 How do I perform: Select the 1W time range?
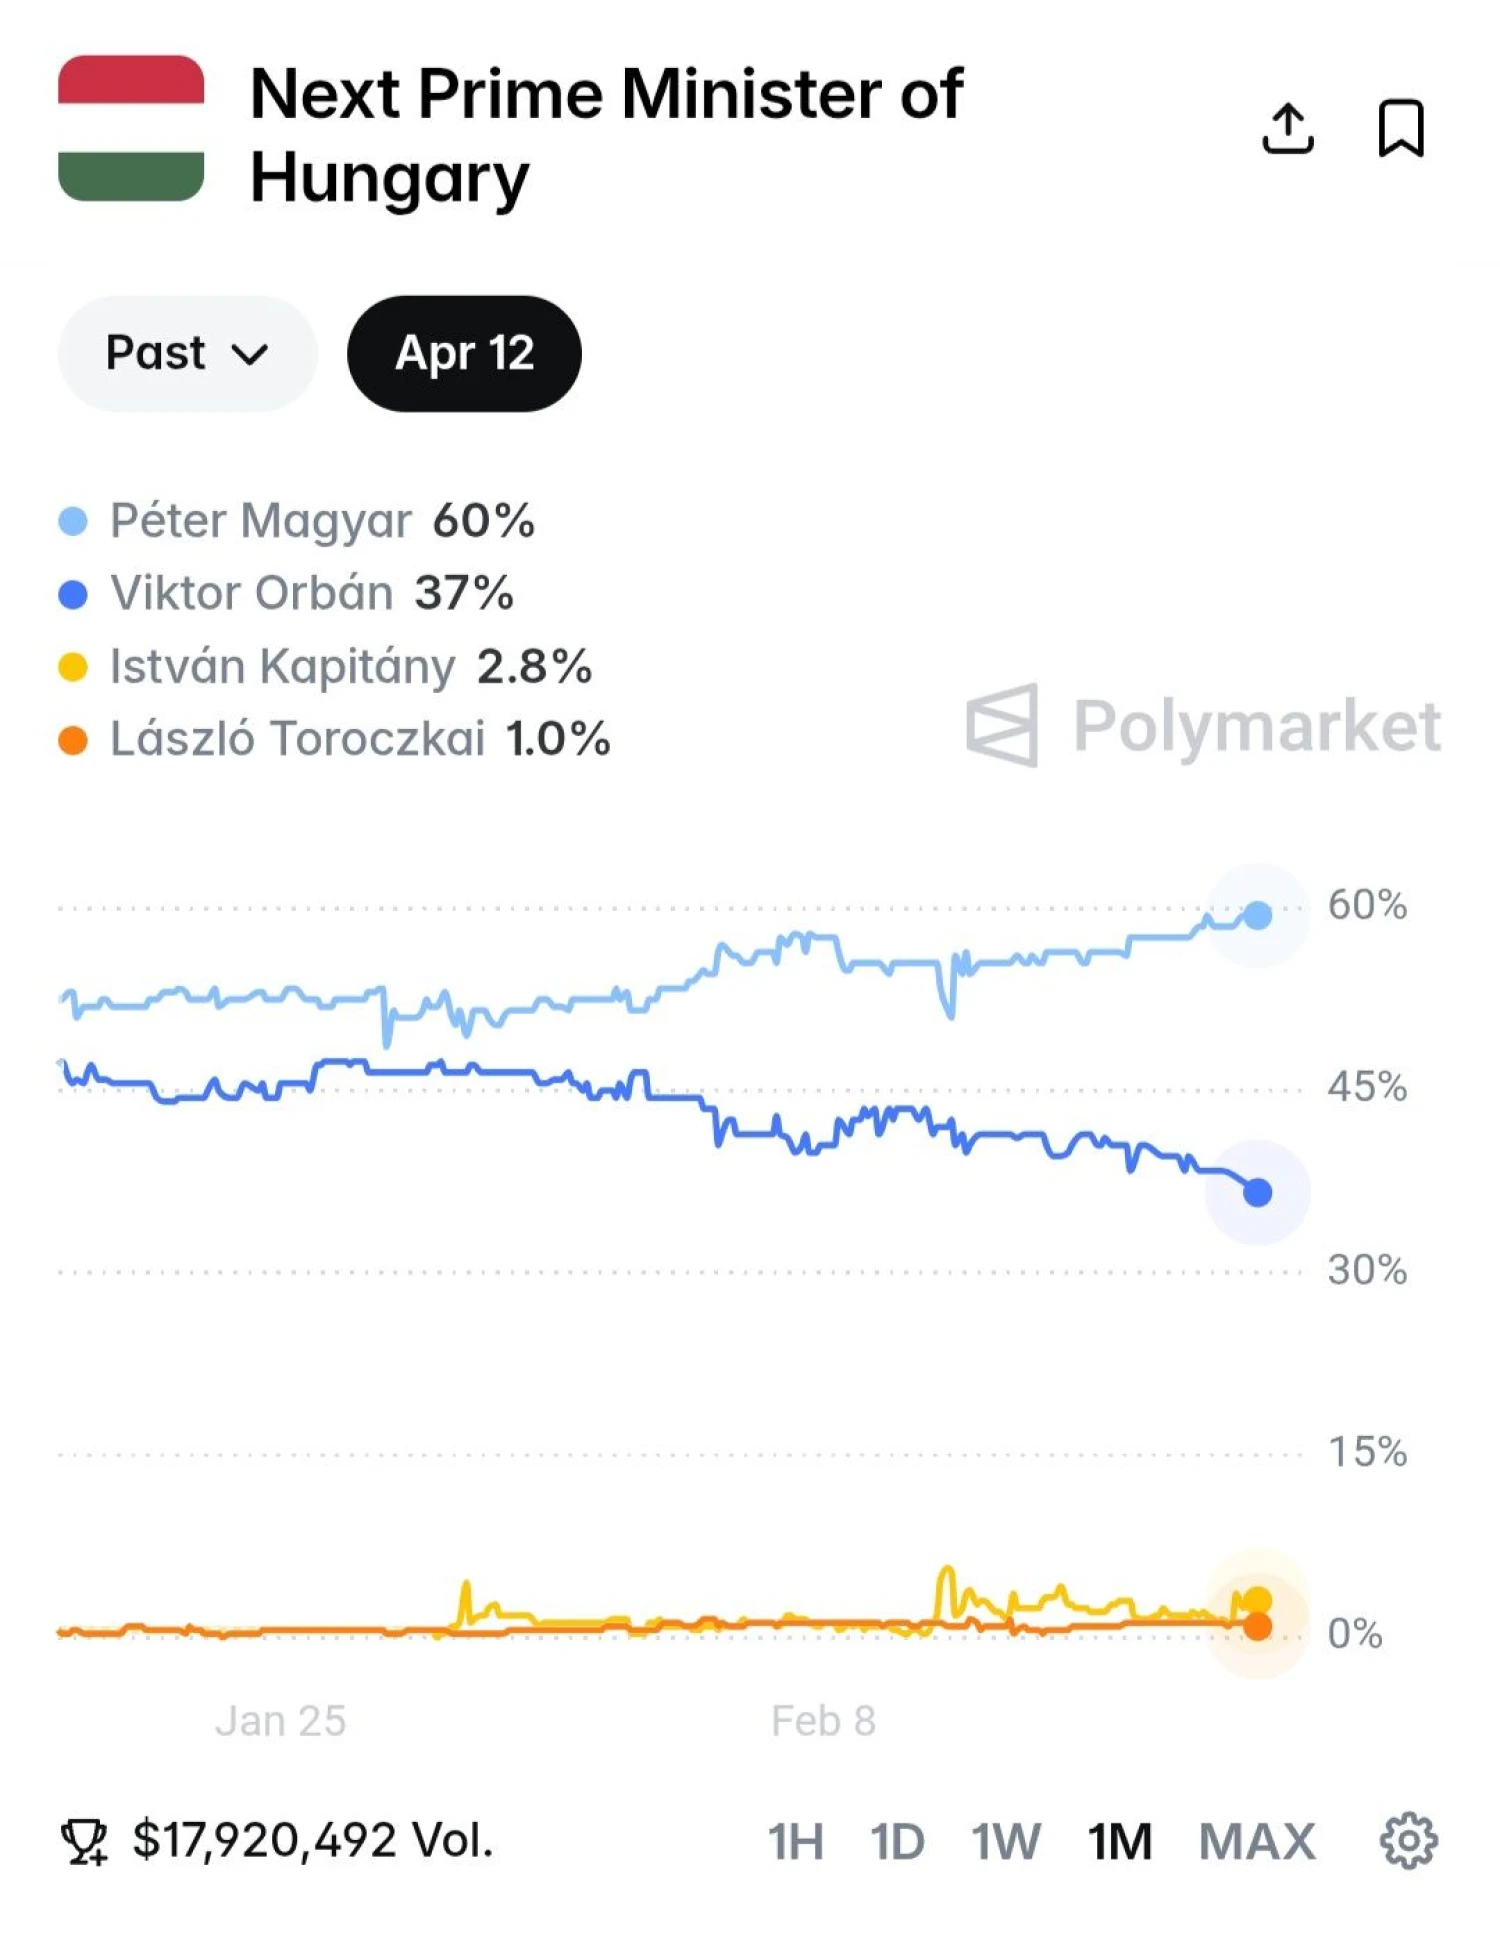pyautogui.click(x=1006, y=1841)
